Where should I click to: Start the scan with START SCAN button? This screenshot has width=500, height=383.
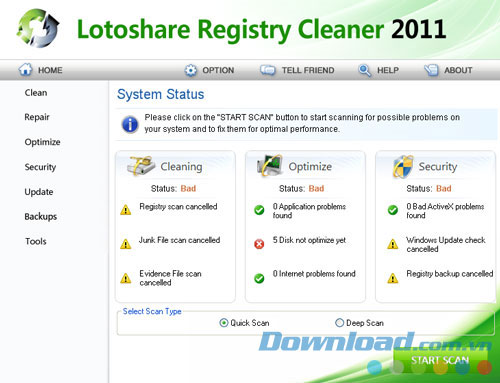[x=440, y=360]
